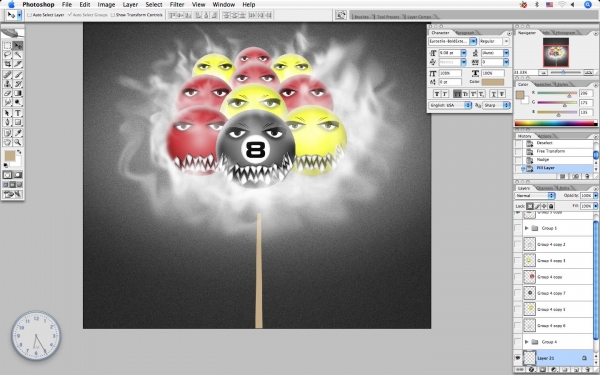Click the Navigator zoom slider
Image resolution: width=600 pixels, height=375 pixels.
coord(564,72)
